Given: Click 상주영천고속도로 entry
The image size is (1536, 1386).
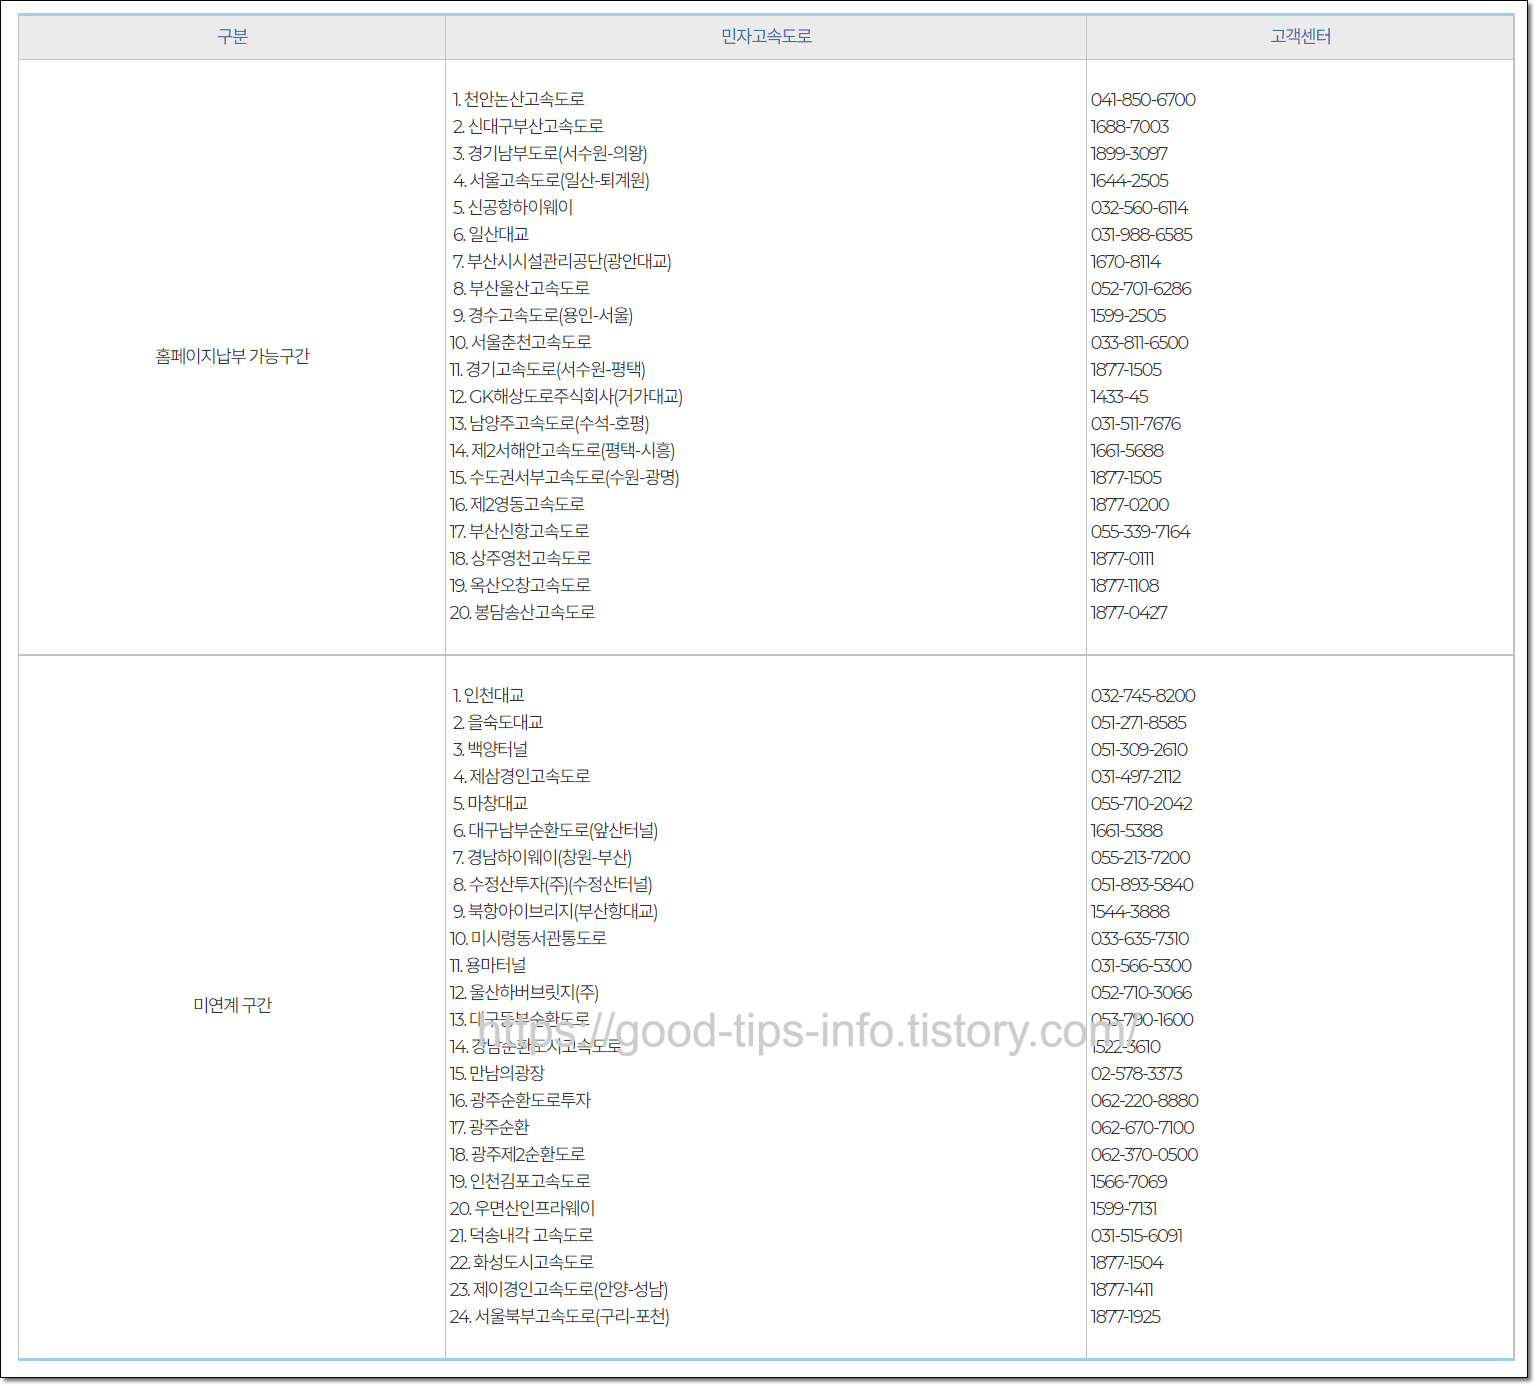Looking at the screenshot, I should (520, 558).
